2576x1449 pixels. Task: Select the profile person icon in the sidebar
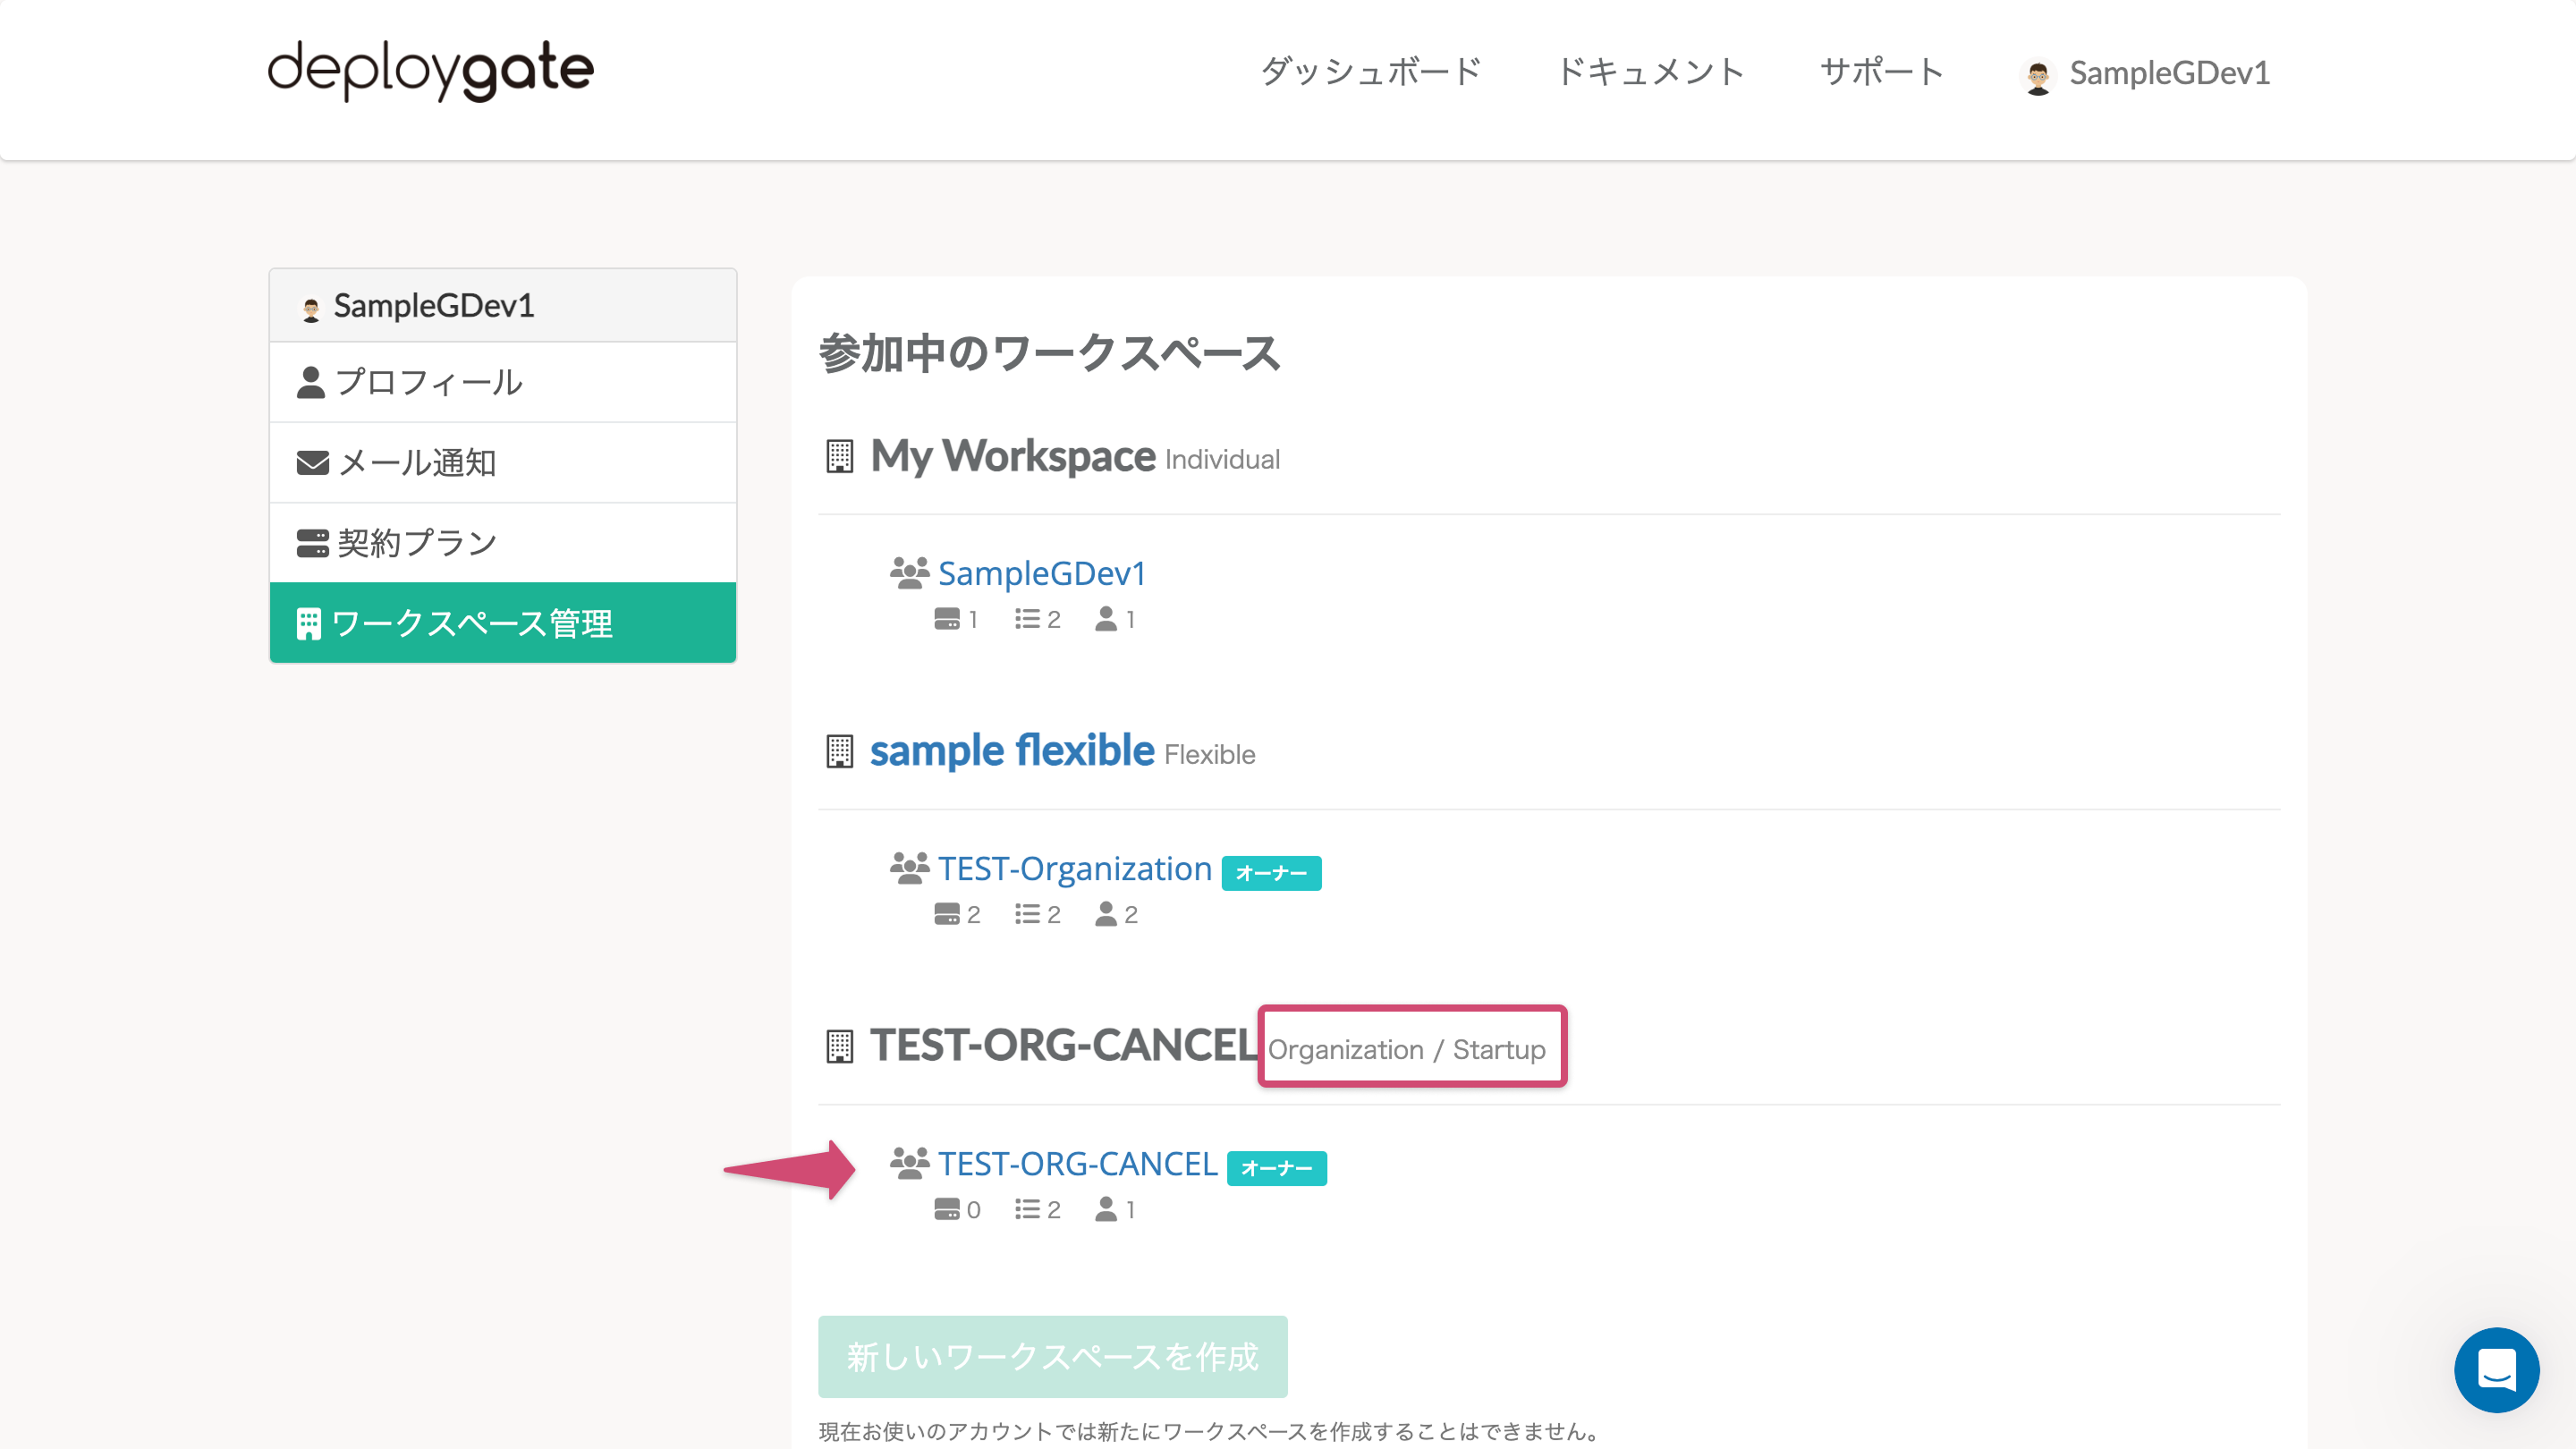[310, 381]
